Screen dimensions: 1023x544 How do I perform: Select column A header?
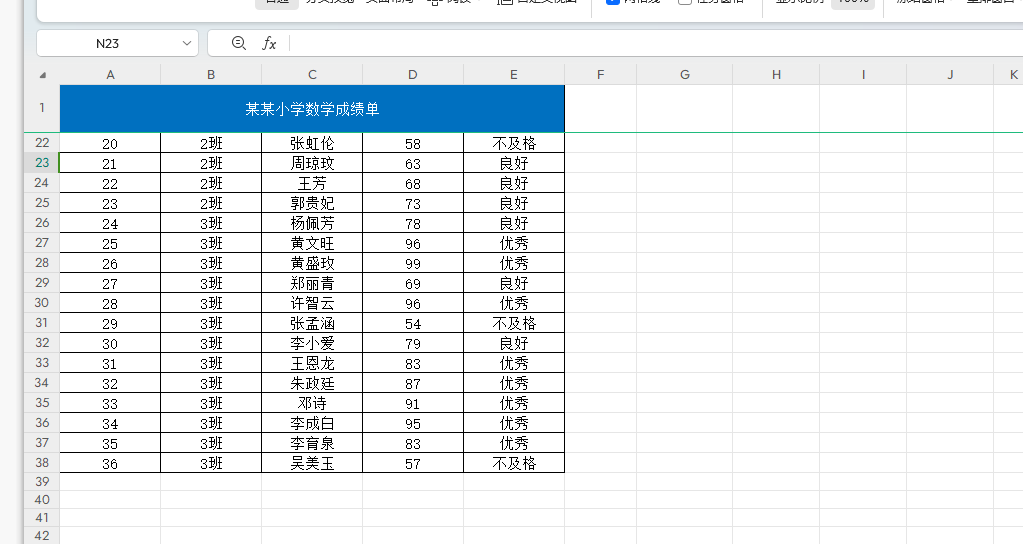[x=110, y=75]
